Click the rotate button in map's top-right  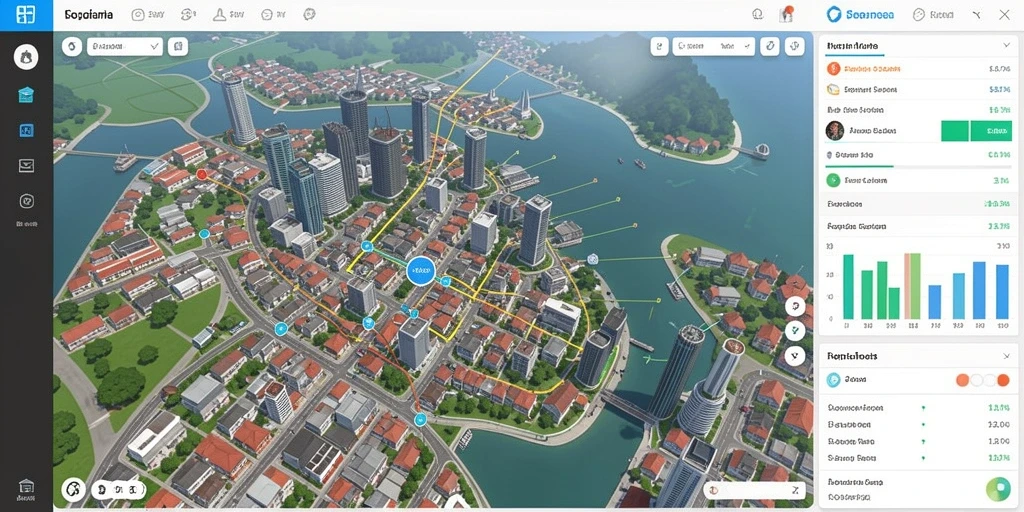pos(770,46)
